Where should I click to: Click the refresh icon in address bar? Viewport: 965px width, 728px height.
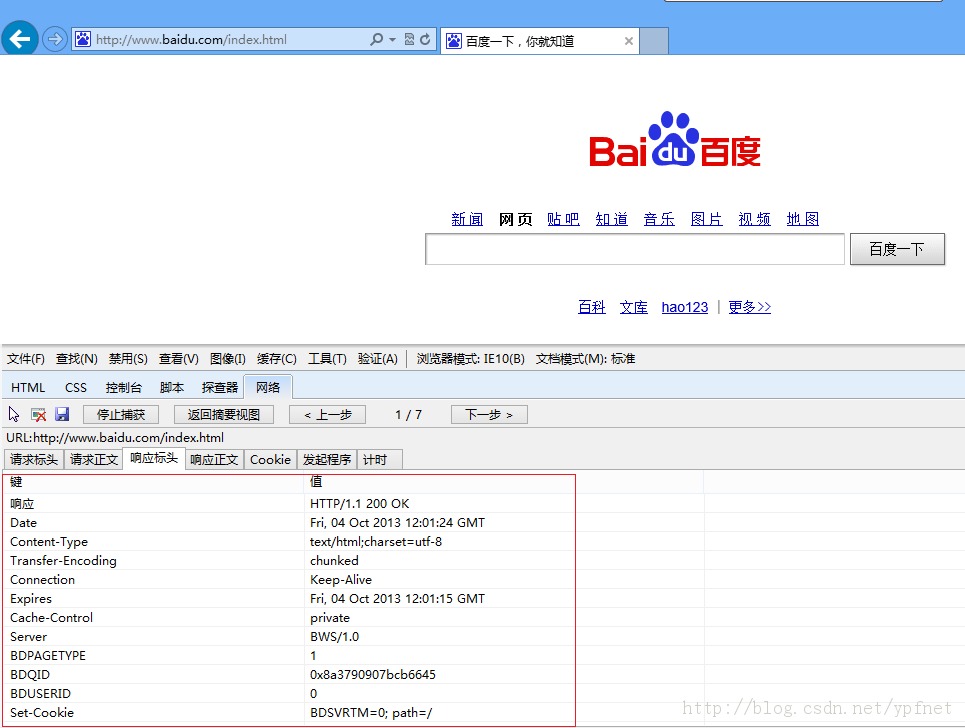point(425,39)
